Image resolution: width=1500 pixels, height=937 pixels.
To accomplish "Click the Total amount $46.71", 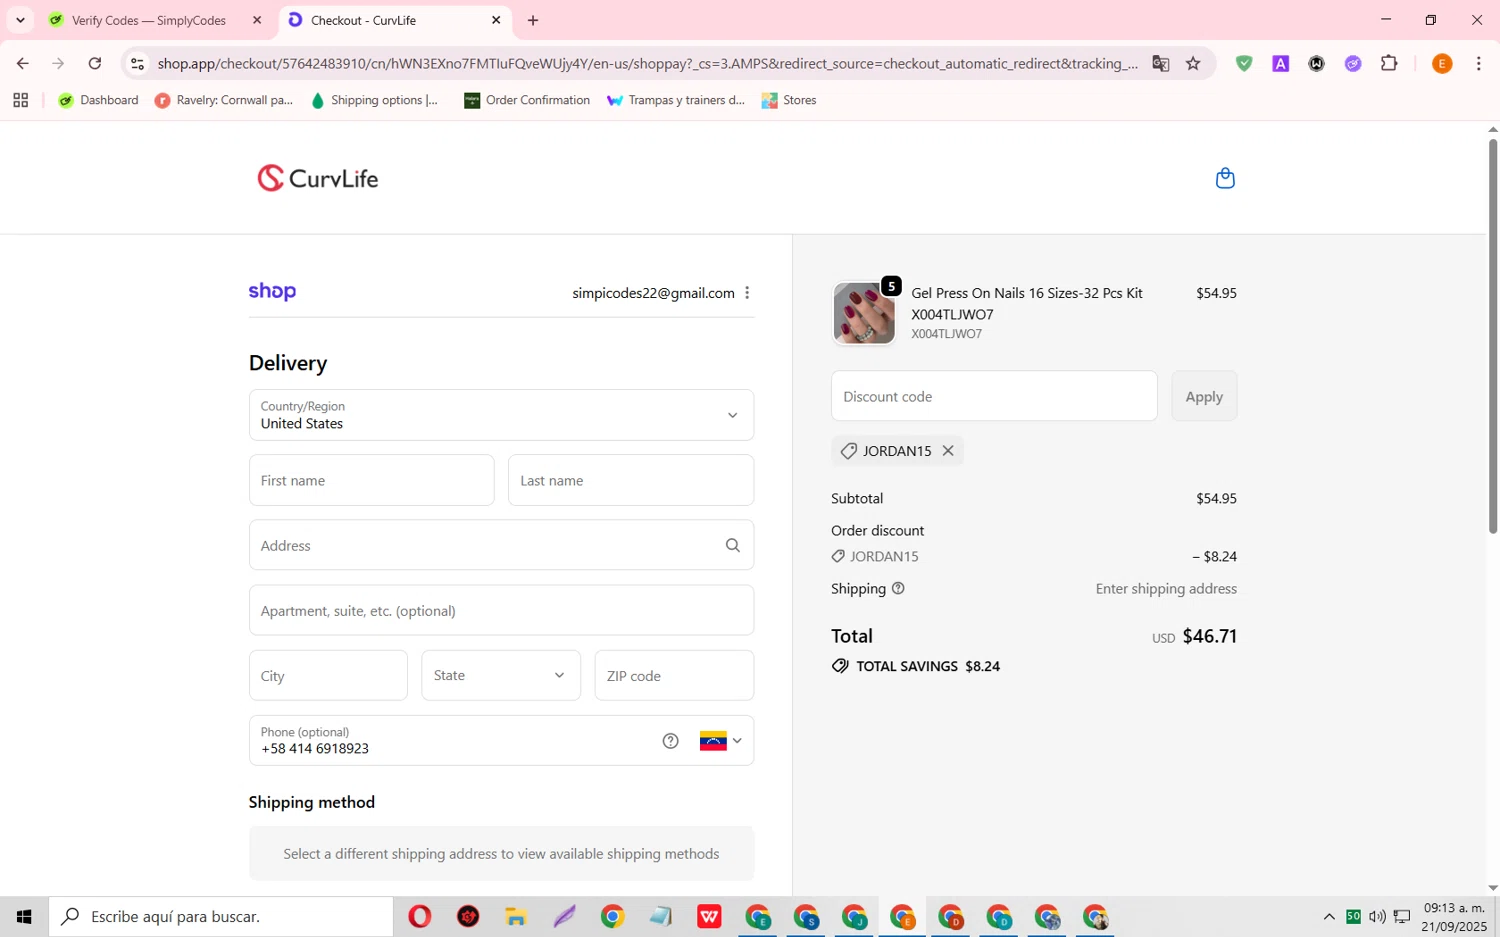I will [x=1209, y=636].
